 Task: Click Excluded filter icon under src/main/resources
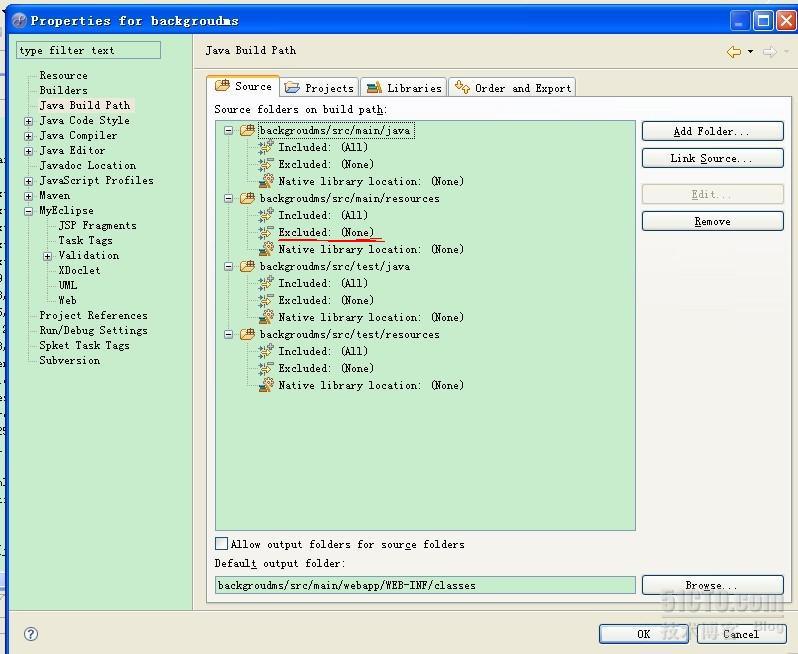266,232
